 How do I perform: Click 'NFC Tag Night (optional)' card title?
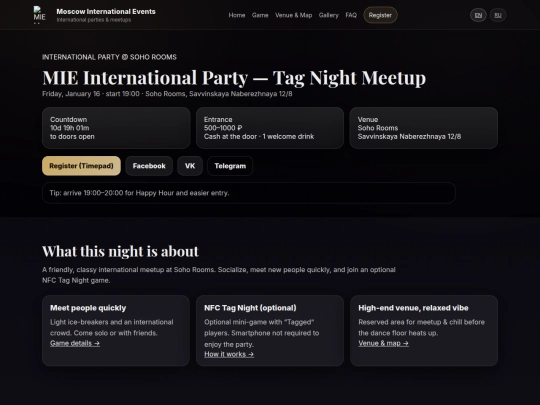pos(250,308)
